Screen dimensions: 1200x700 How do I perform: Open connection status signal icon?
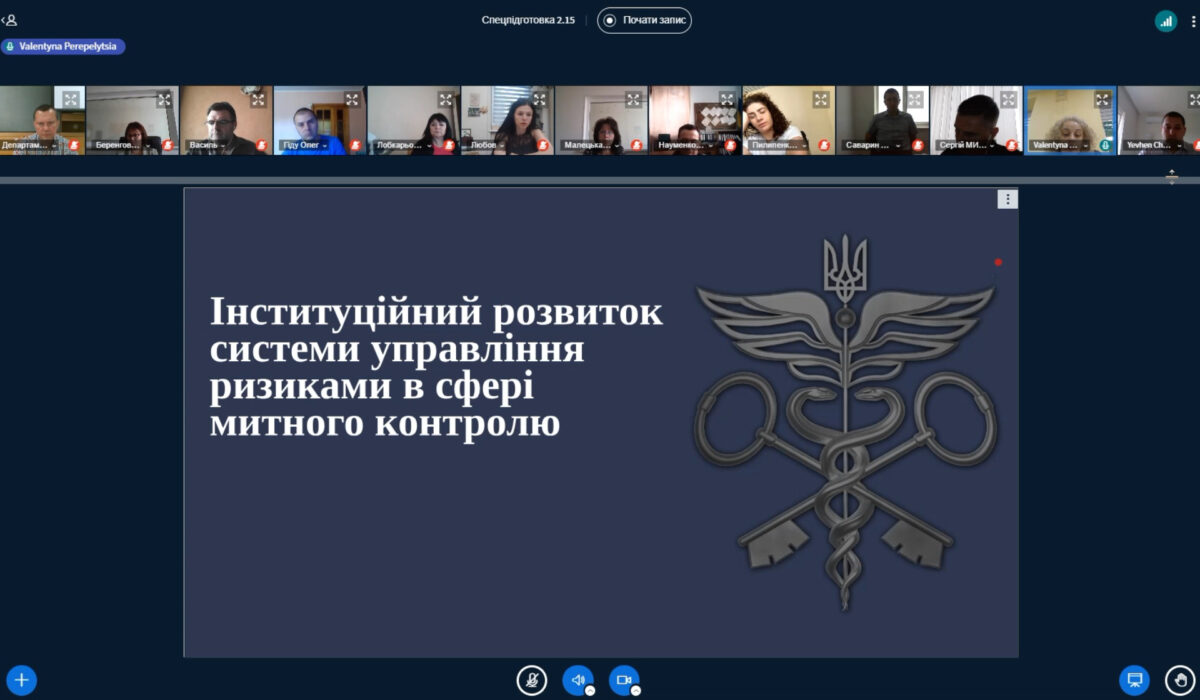tap(1166, 21)
